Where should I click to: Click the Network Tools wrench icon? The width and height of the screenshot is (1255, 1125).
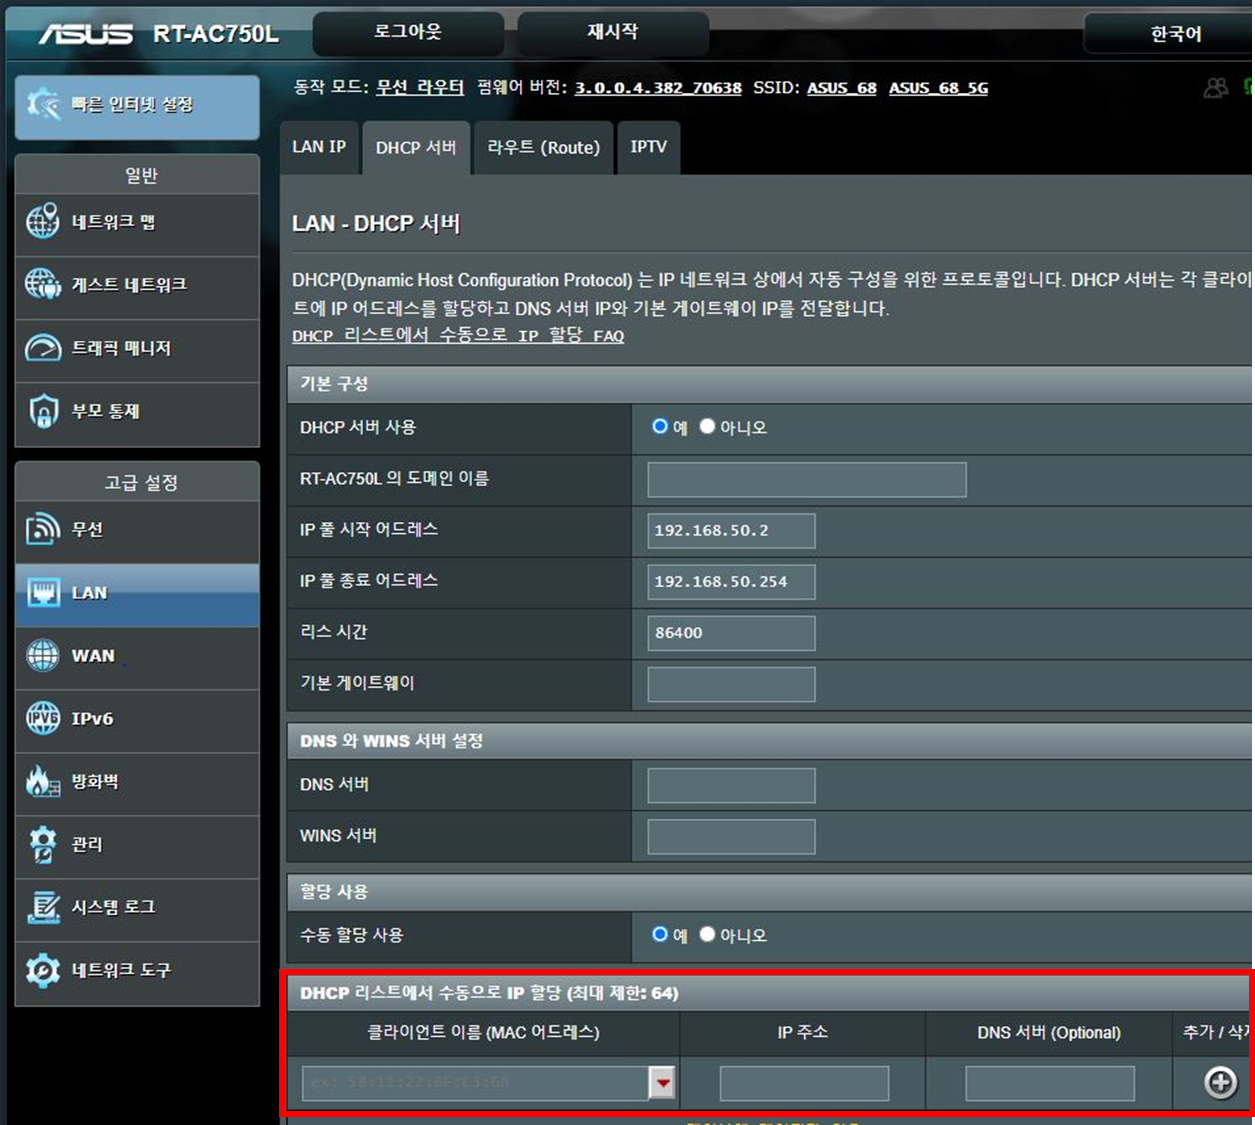43,970
